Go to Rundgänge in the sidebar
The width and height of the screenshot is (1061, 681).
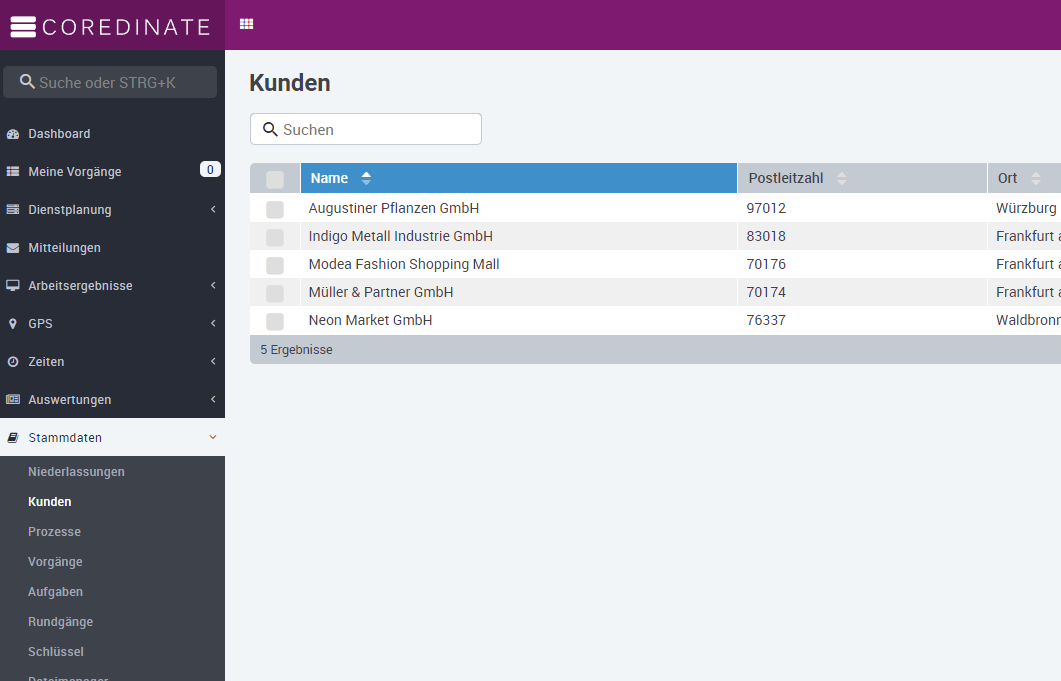tap(60, 622)
